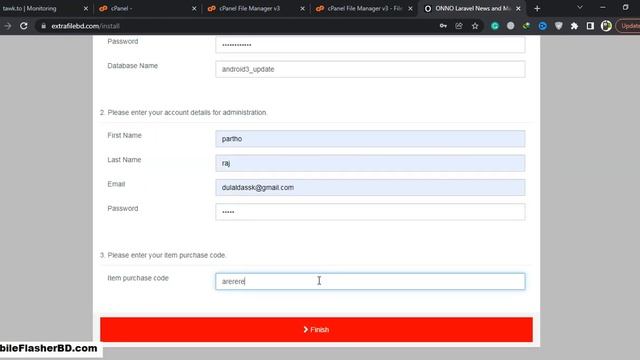Image resolution: width=640 pixels, height=360 pixels.
Task: Edit the Email field
Action: [370, 187]
